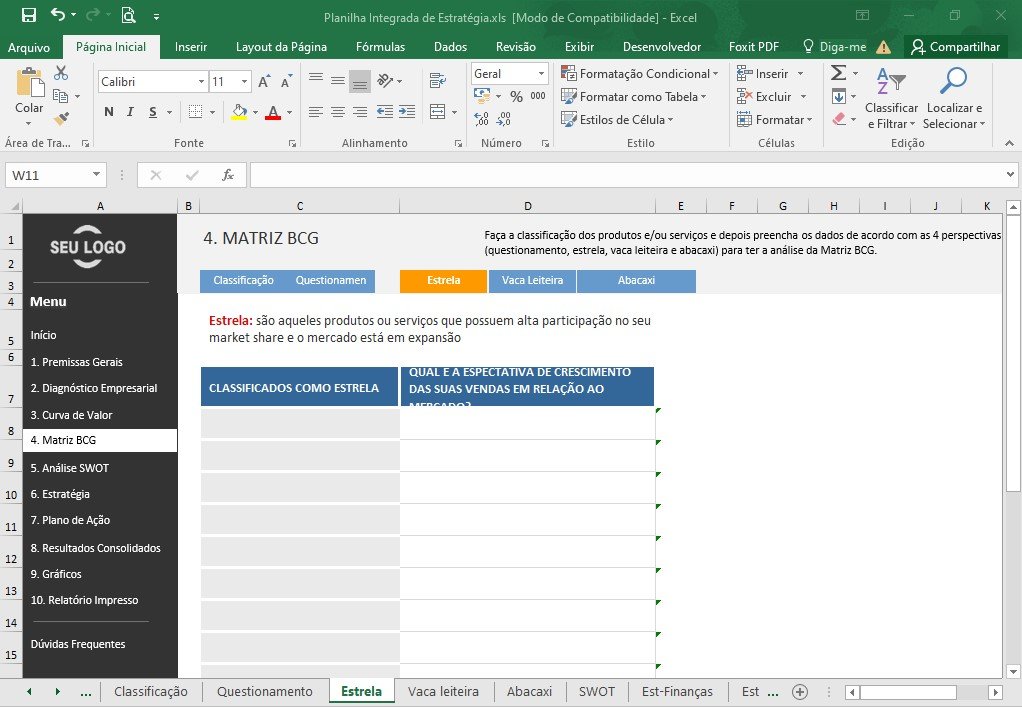1022x707 pixels.
Task: Switch to the Revisão tab
Action: pyautogui.click(x=516, y=47)
